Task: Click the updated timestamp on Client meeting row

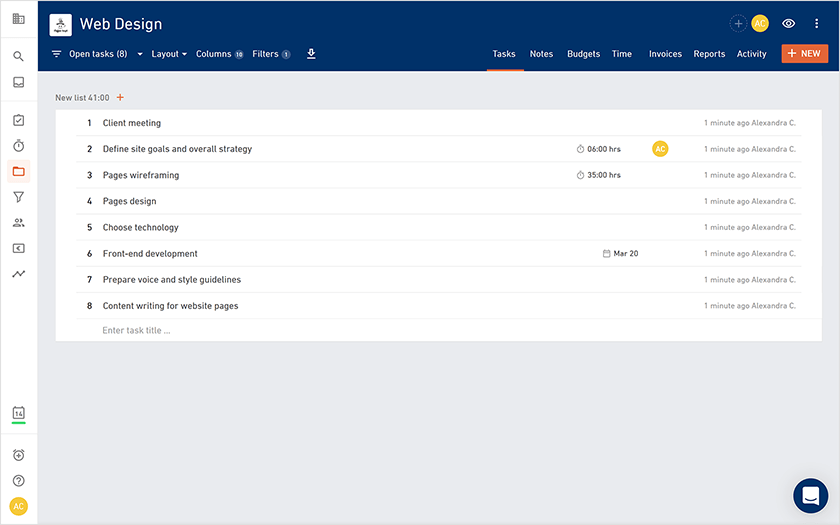Action: pyautogui.click(x=749, y=123)
